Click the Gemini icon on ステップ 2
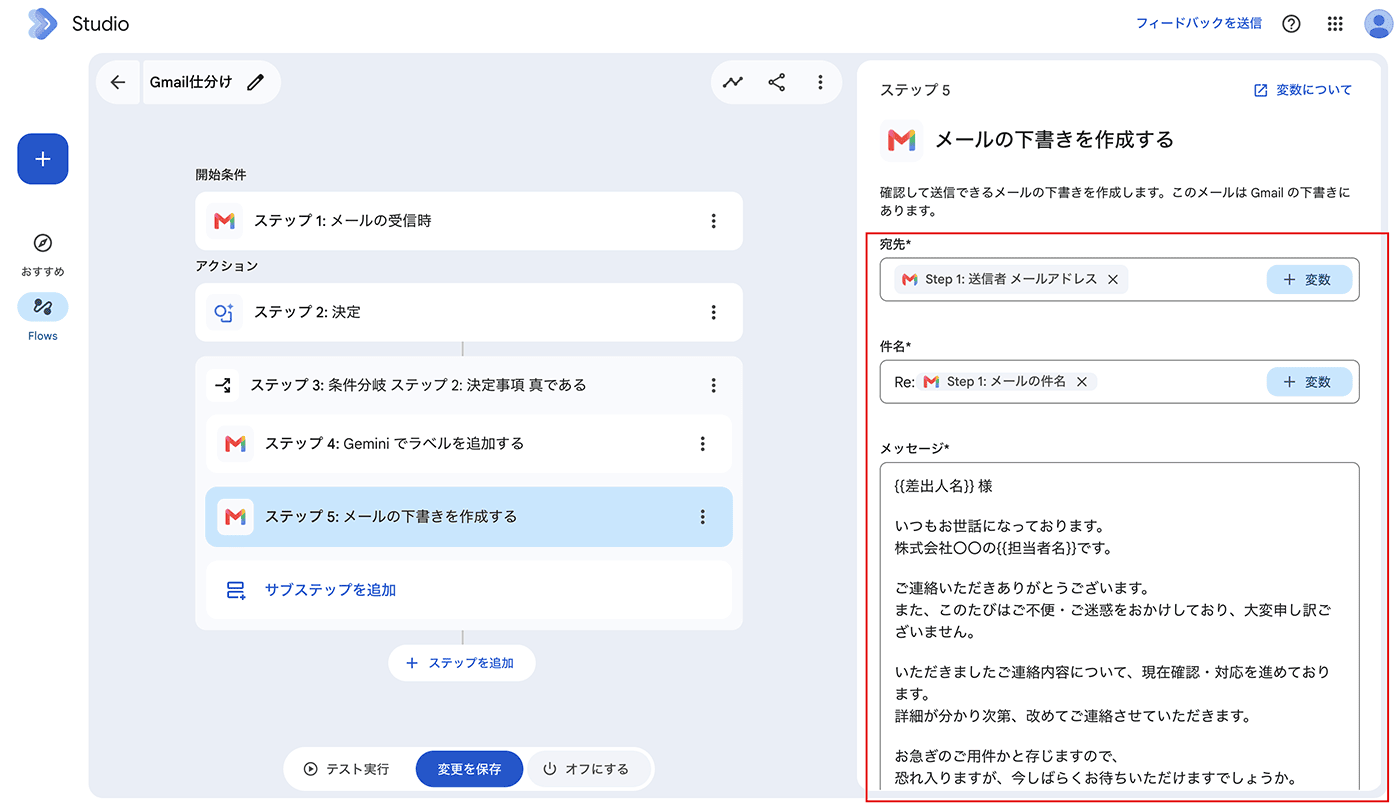1400x810 pixels. 225,312
